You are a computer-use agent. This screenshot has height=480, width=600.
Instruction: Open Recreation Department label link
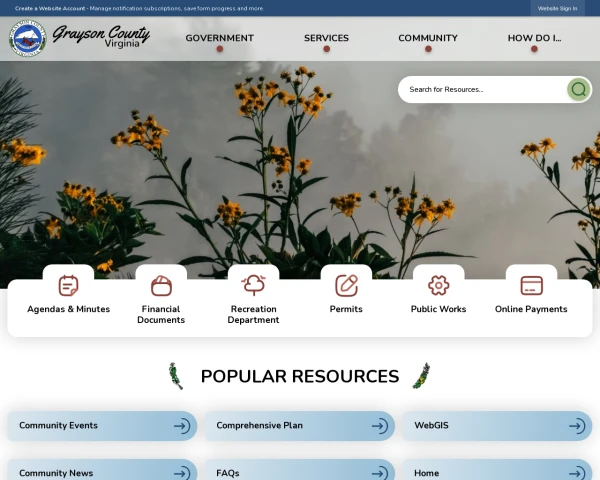tap(253, 314)
